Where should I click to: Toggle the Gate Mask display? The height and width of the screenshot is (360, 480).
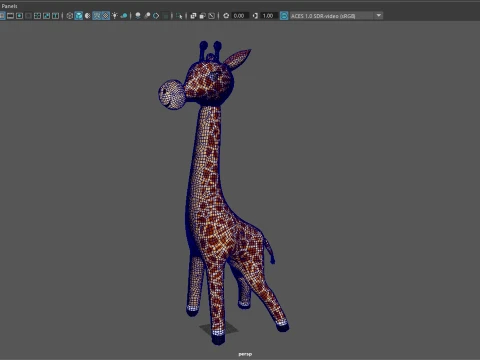click(28, 16)
